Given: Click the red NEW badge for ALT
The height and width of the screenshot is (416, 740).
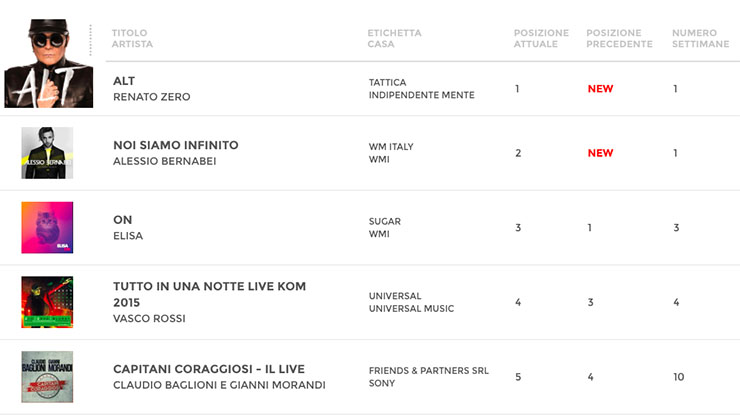Looking at the screenshot, I should [x=600, y=89].
